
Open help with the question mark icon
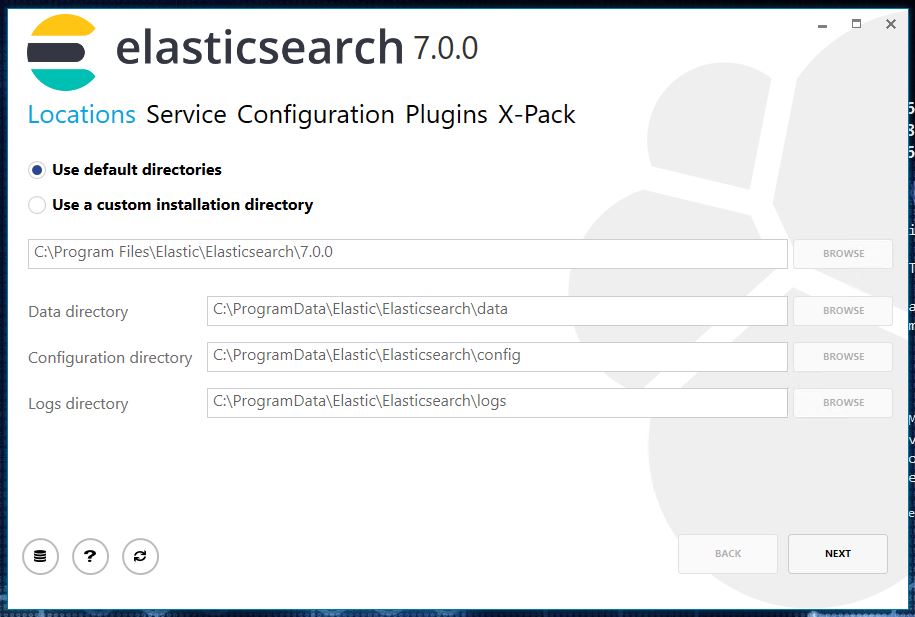90,556
